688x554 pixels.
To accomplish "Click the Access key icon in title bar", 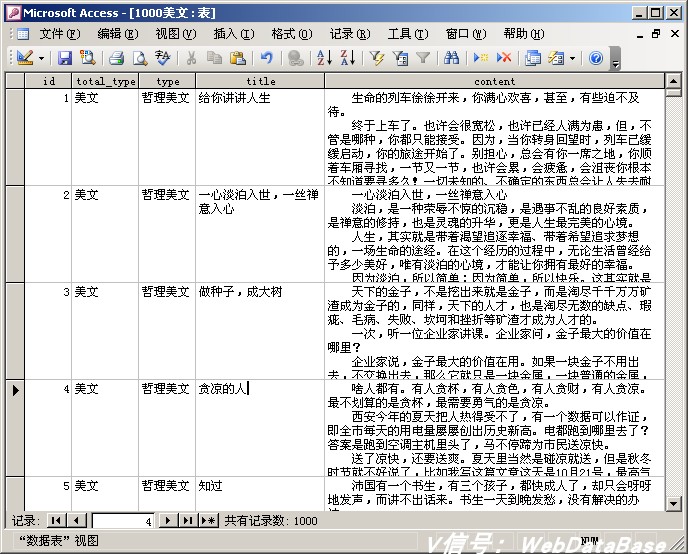I will coord(13,13).
